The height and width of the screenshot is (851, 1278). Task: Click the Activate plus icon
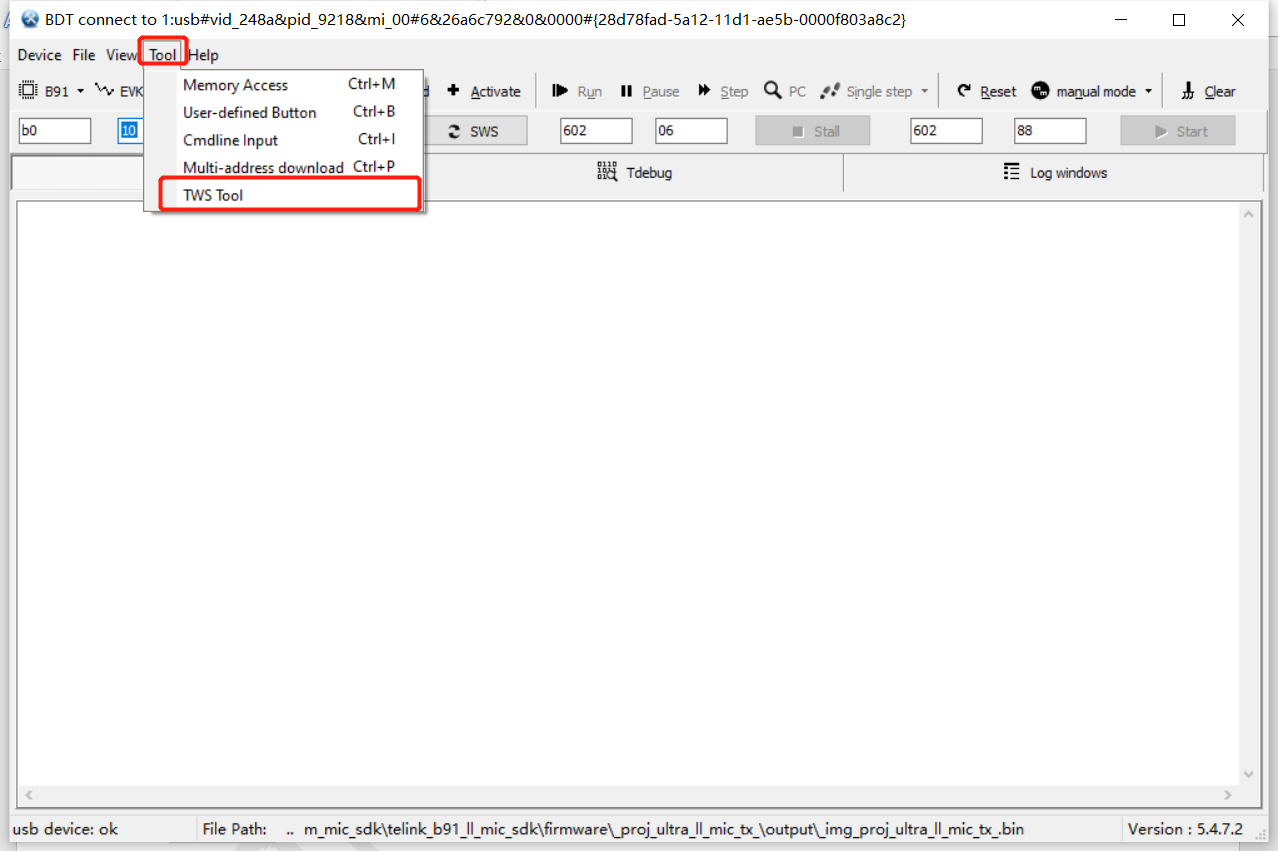[x=453, y=91]
